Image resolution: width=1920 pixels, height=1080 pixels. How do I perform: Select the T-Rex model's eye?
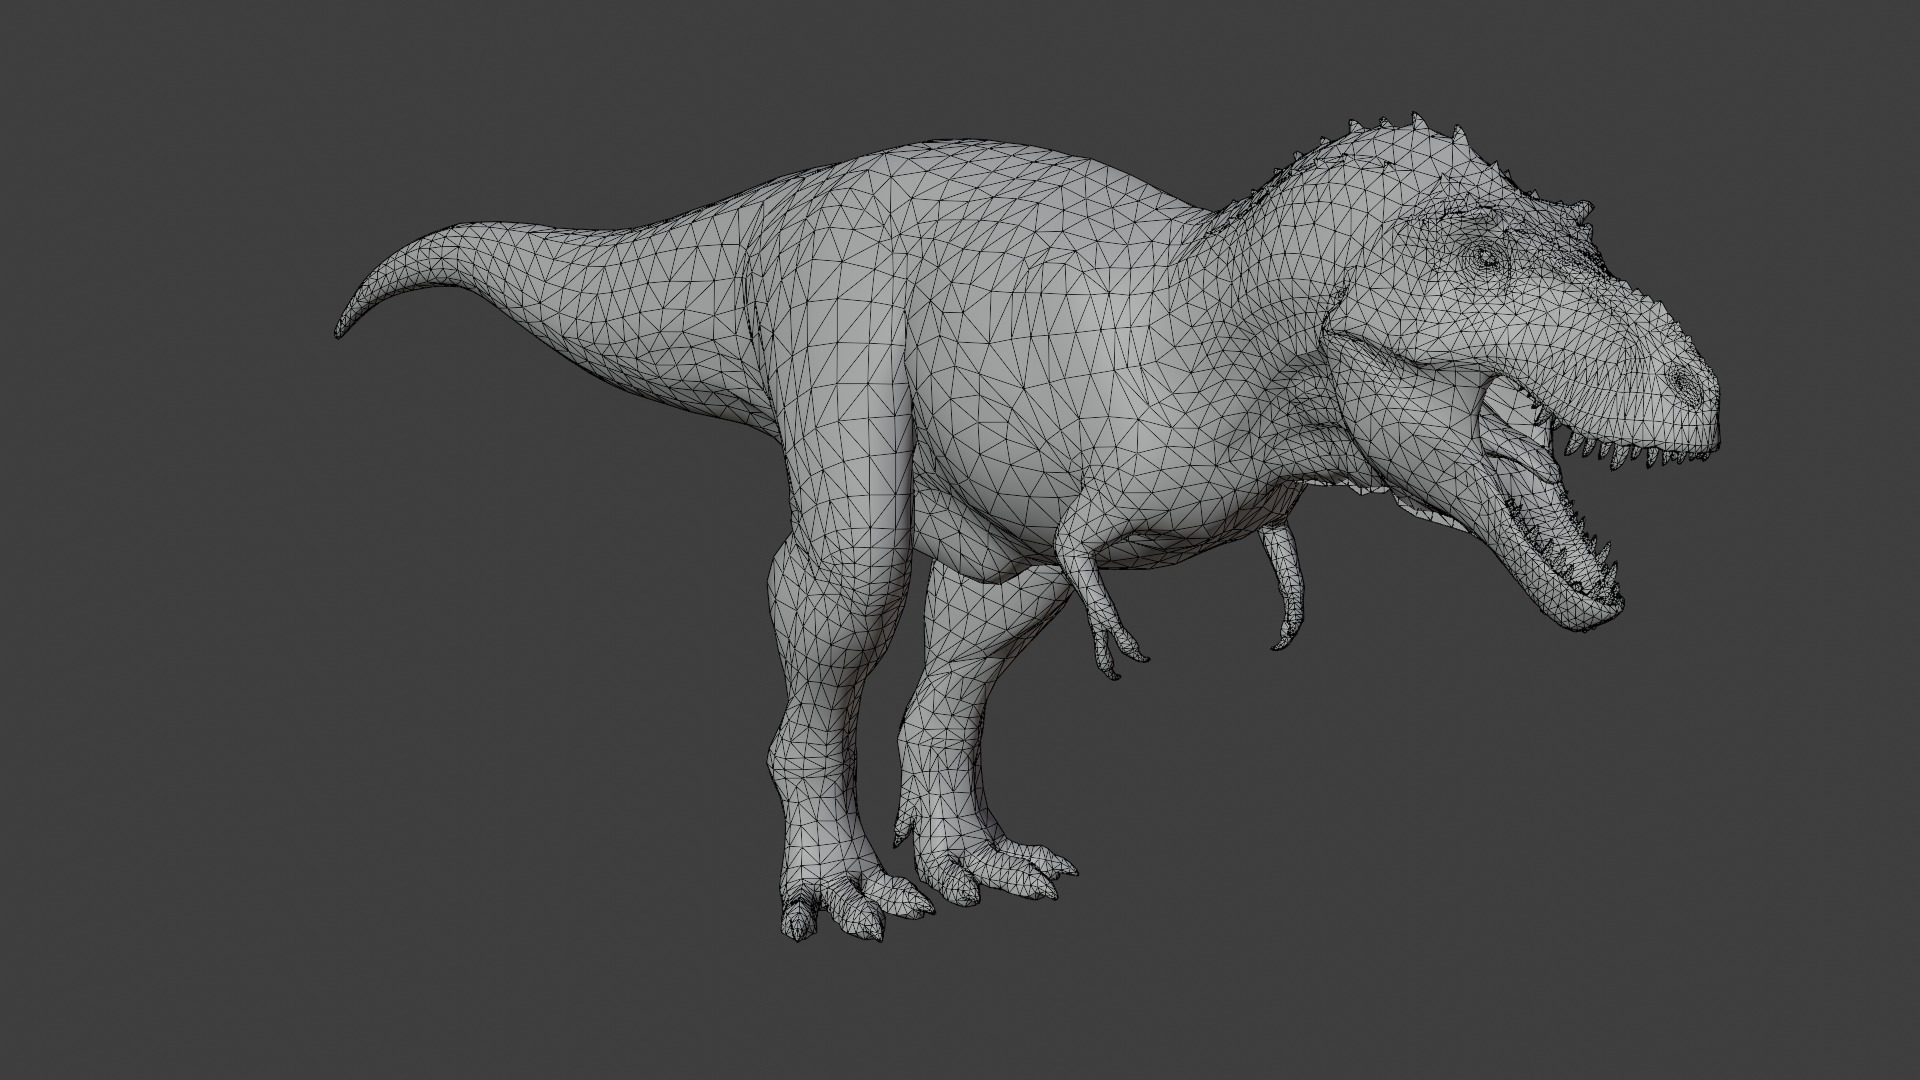pos(1486,257)
